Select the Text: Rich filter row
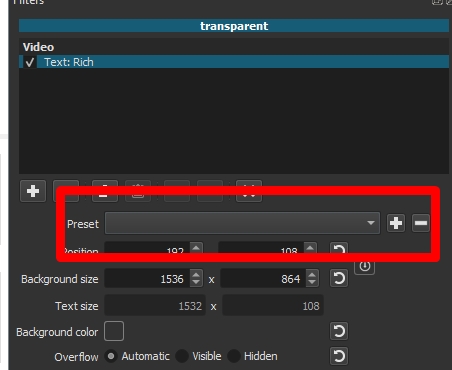The width and height of the screenshot is (452, 370). tap(234, 62)
